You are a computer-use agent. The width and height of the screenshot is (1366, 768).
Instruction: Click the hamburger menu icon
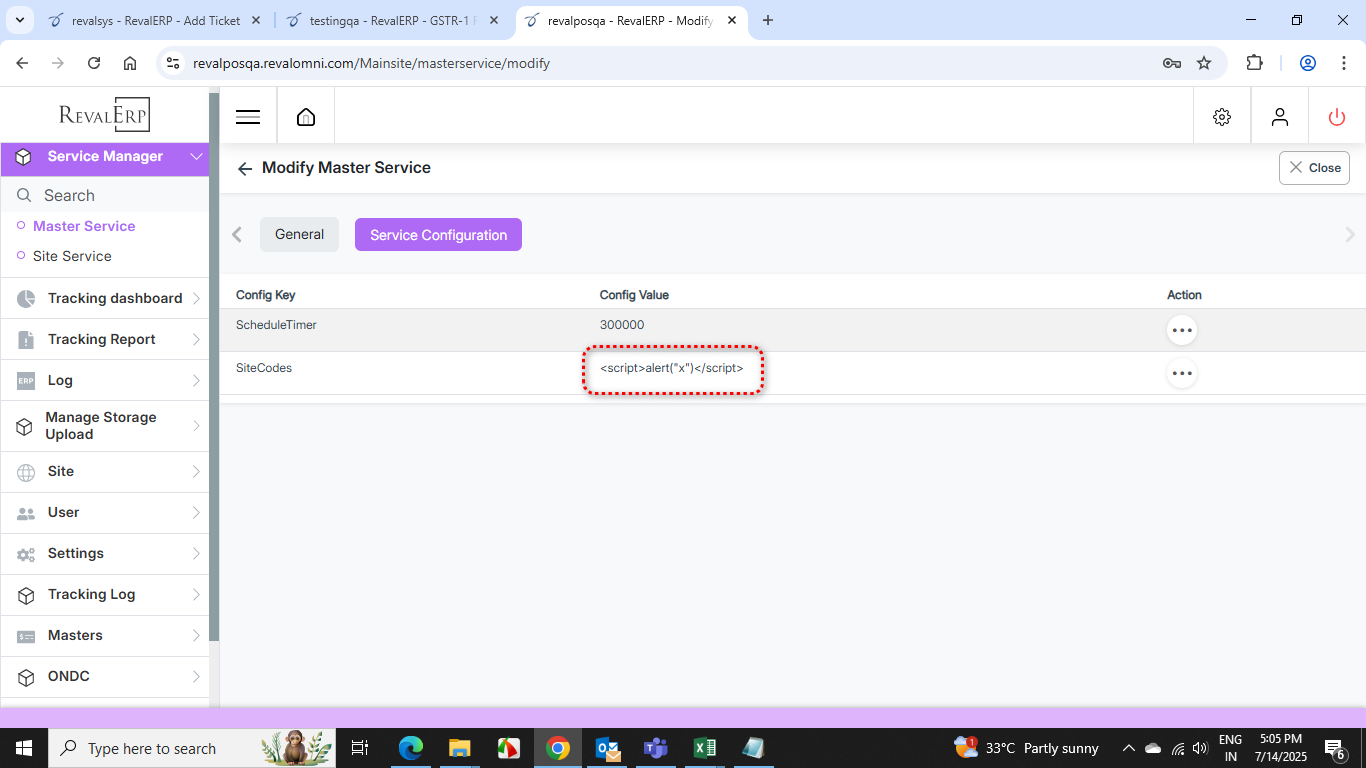[x=248, y=117]
